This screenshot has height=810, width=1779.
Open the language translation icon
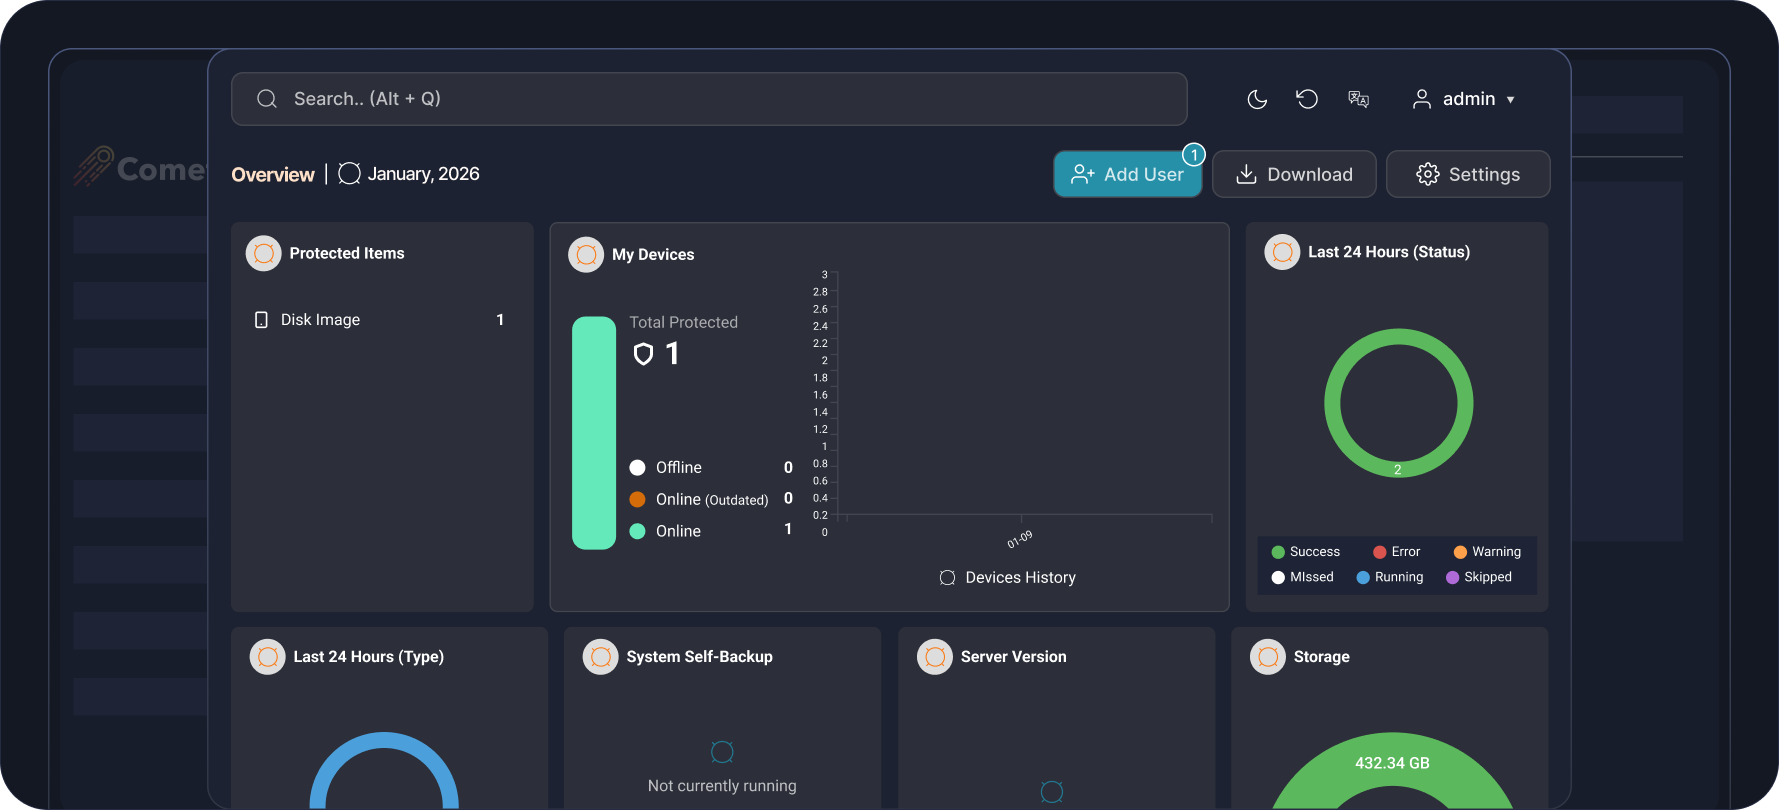pyautogui.click(x=1358, y=99)
